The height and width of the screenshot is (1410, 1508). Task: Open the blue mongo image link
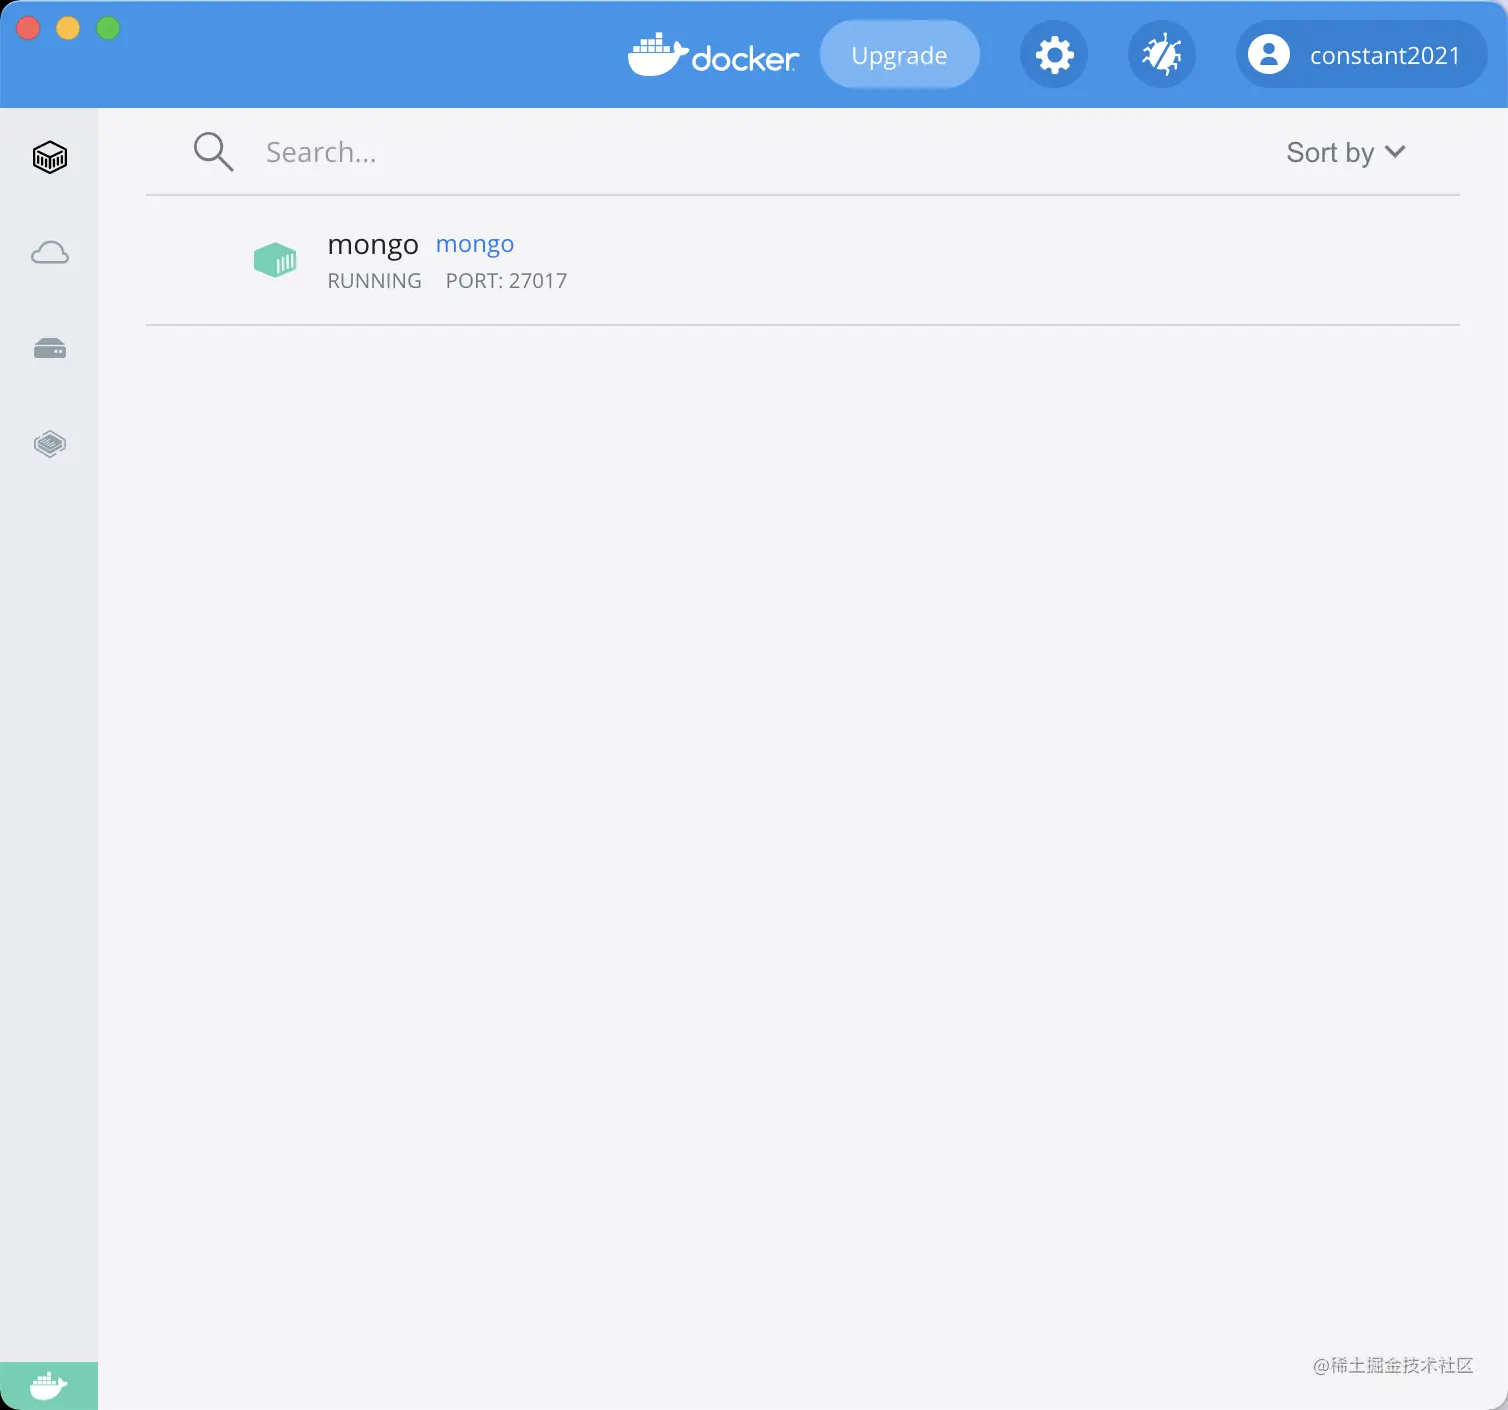point(475,244)
